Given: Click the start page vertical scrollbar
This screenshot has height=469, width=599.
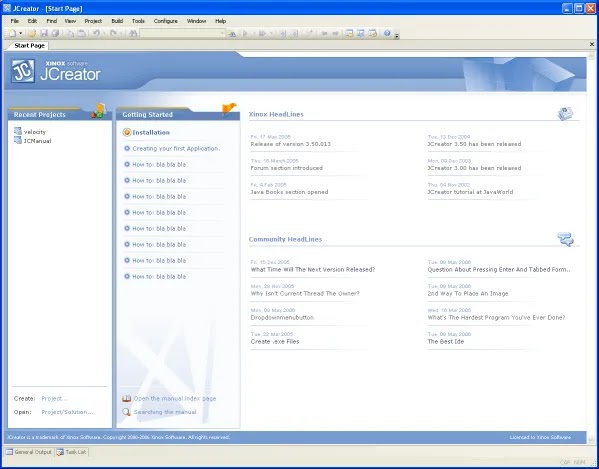Looking at the screenshot, I should pos(591,247).
